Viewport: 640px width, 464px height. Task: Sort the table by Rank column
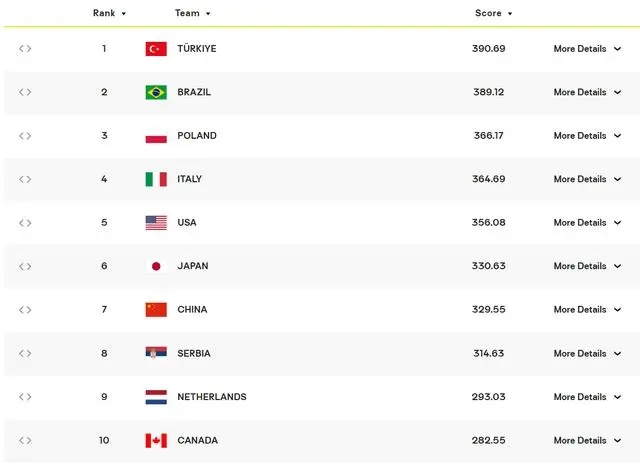click(109, 13)
